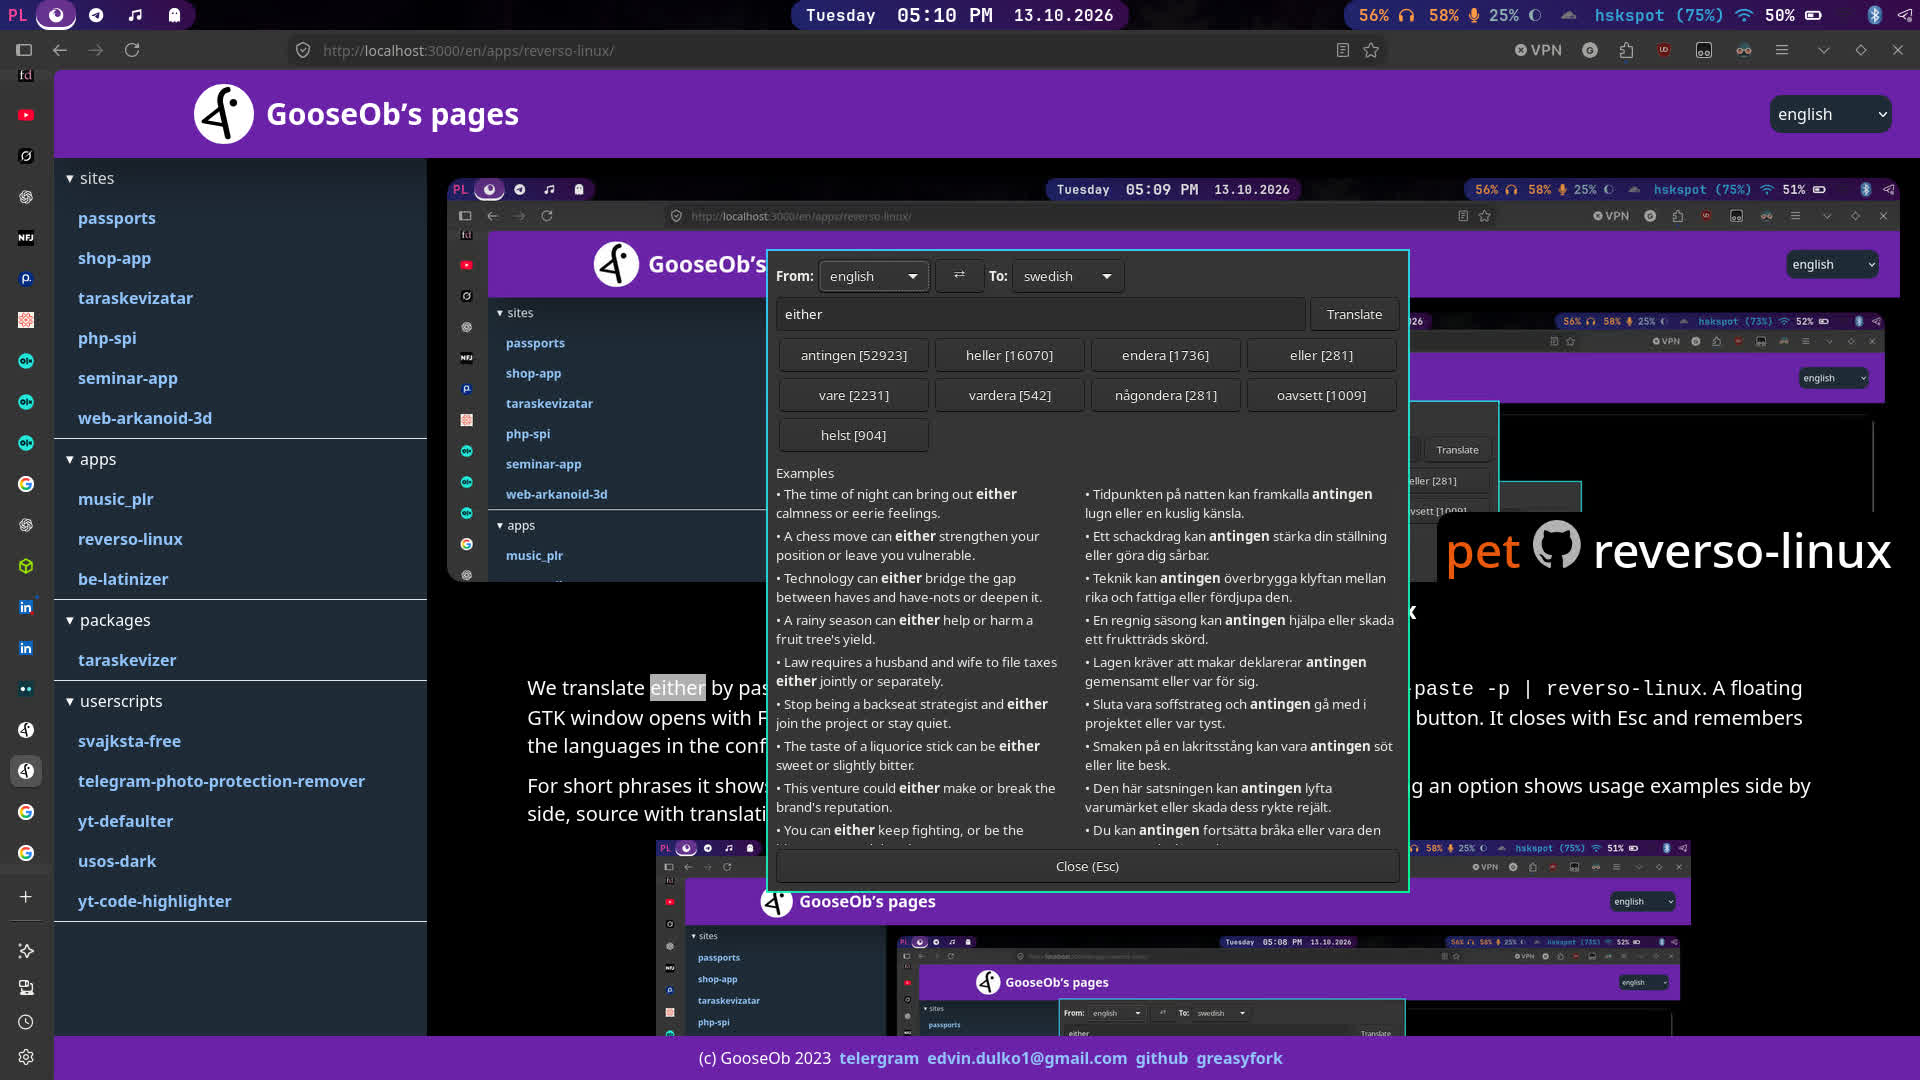This screenshot has height=1080, width=1920.
Task: Swap the From and To languages
Action: coord(959,276)
